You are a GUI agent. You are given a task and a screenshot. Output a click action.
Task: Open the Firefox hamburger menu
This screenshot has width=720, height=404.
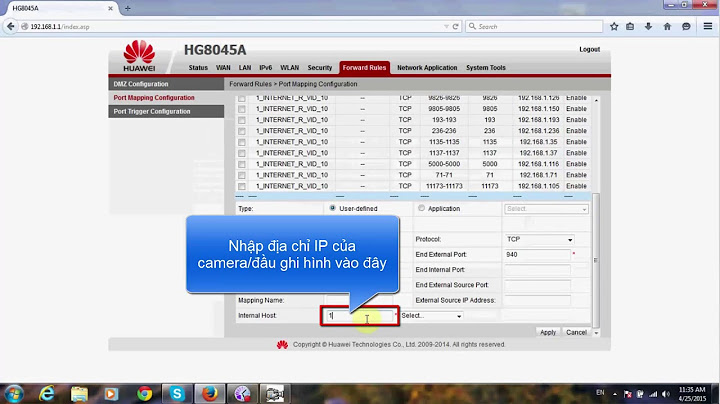pos(708,27)
